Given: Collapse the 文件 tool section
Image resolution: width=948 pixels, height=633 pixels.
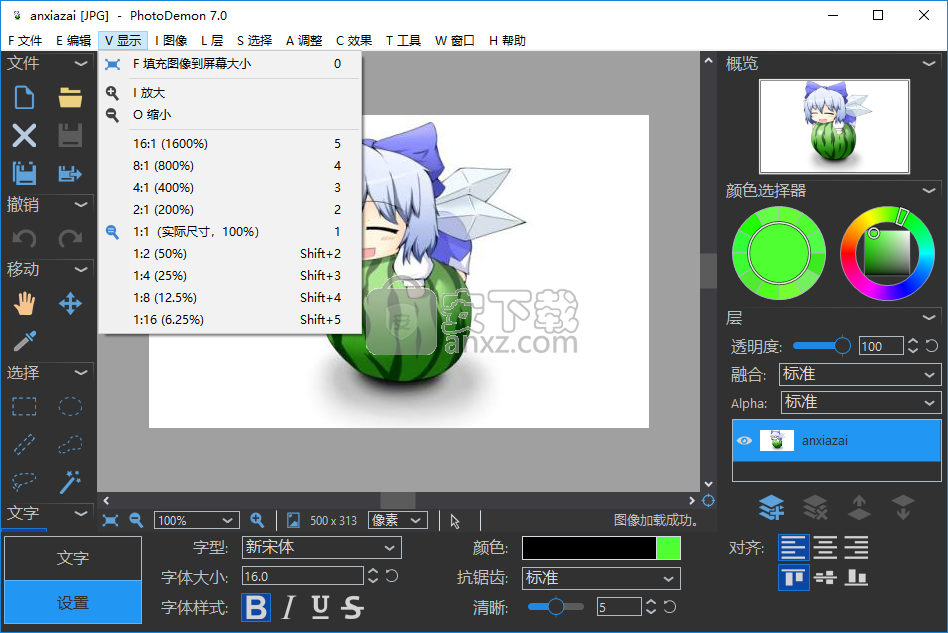Looking at the screenshot, I should (x=80, y=63).
